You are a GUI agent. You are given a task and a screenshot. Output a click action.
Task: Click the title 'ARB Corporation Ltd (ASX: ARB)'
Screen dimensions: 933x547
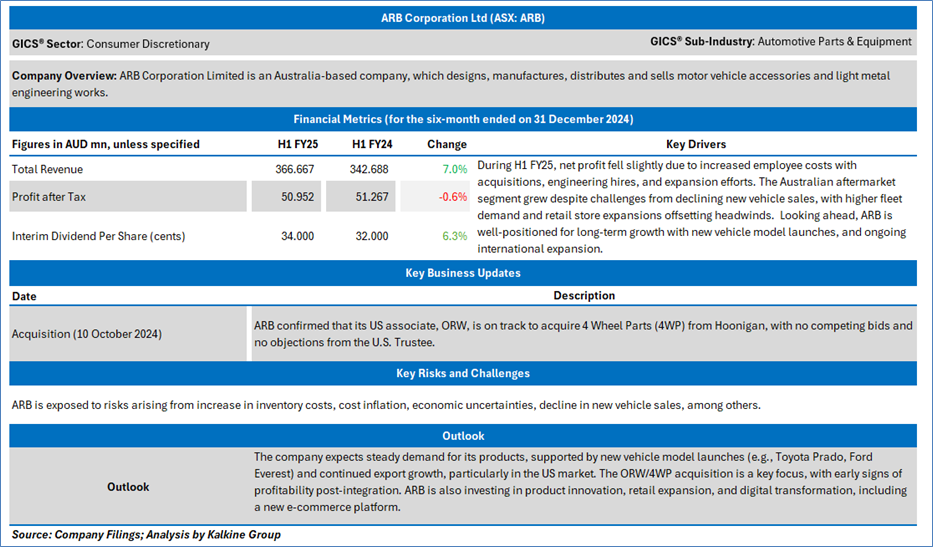coord(463,18)
